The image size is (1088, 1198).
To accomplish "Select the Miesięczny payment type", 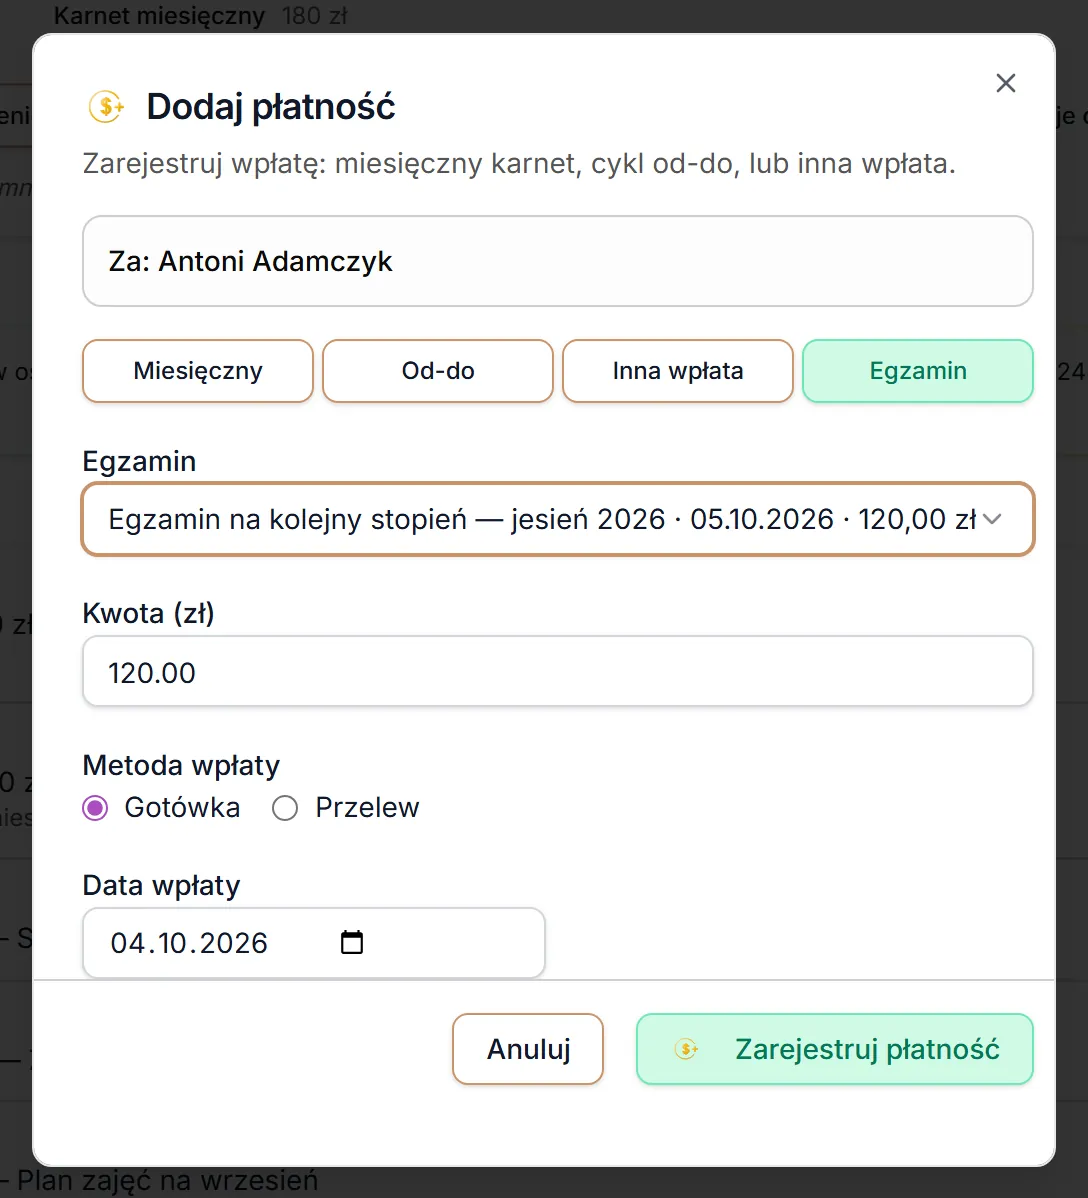I will click(x=198, y=371).
